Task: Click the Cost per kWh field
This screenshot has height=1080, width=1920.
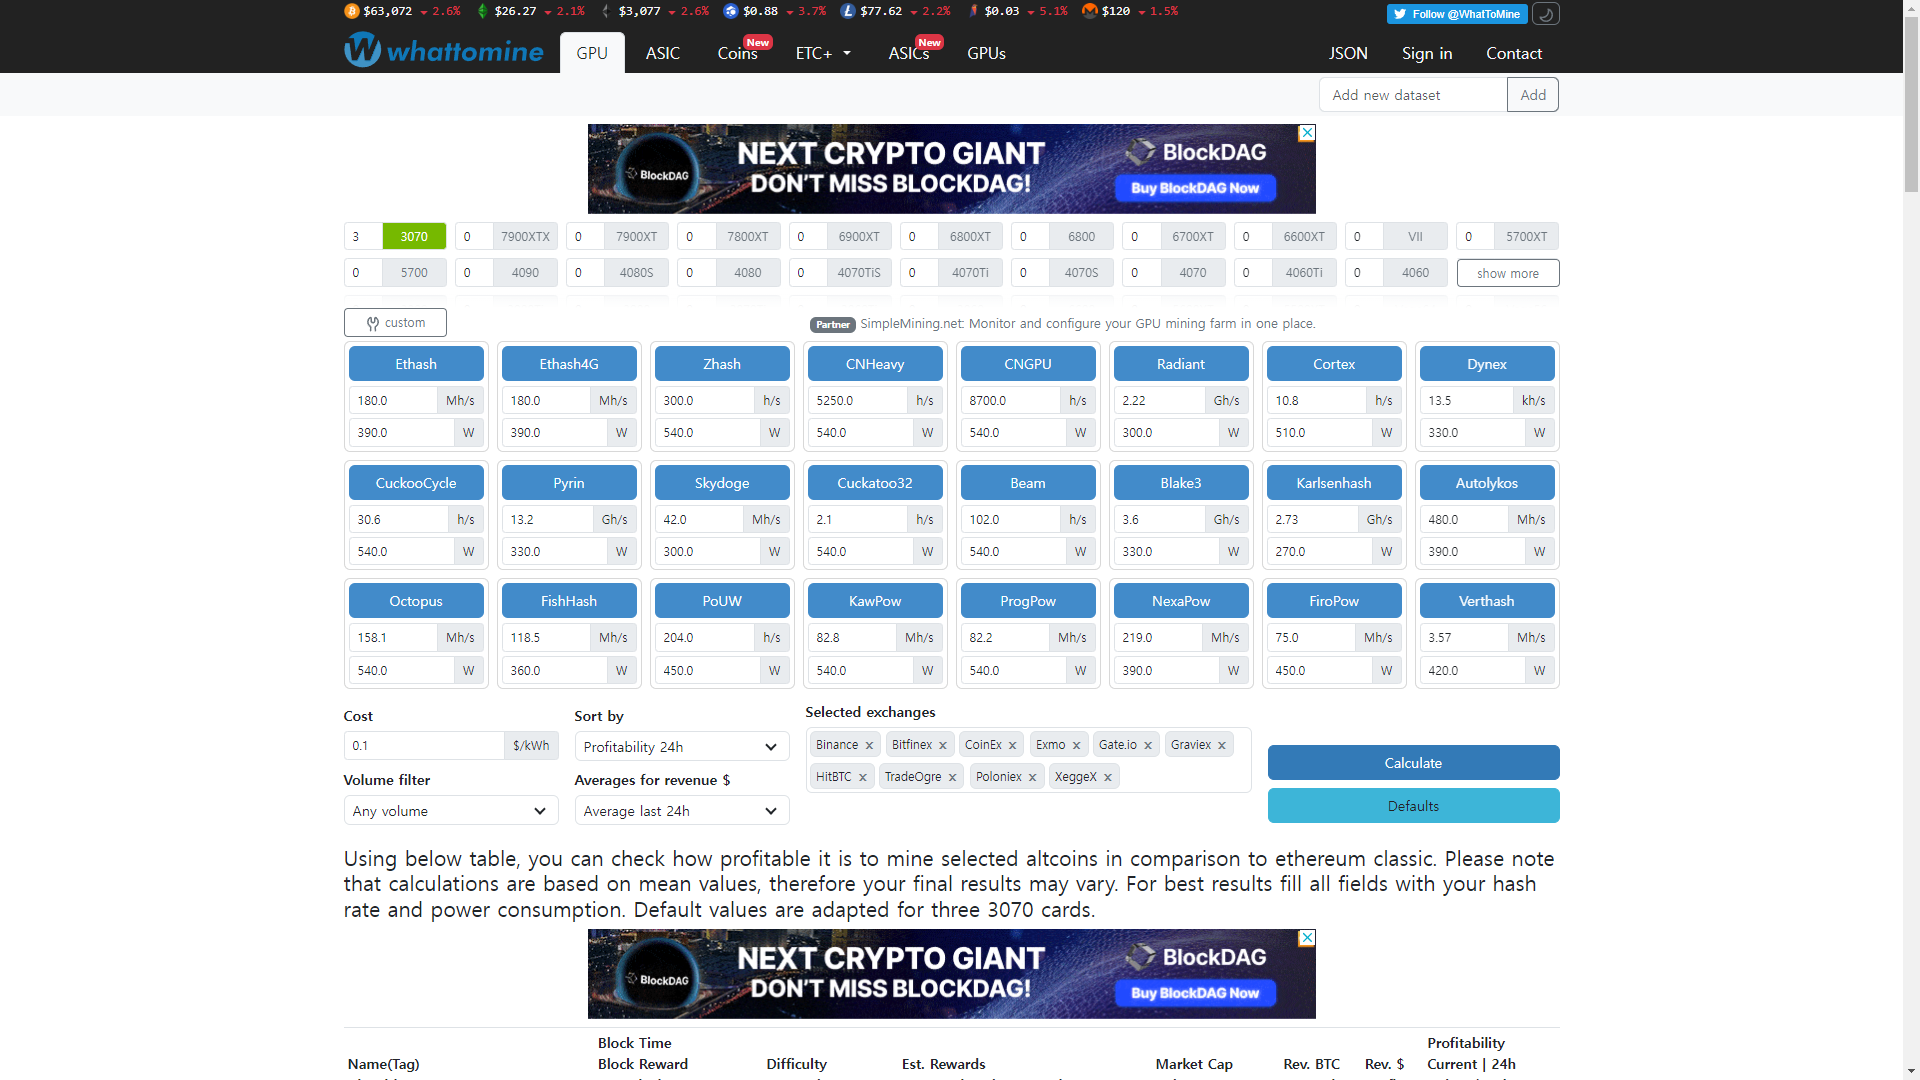Action: 424,746
